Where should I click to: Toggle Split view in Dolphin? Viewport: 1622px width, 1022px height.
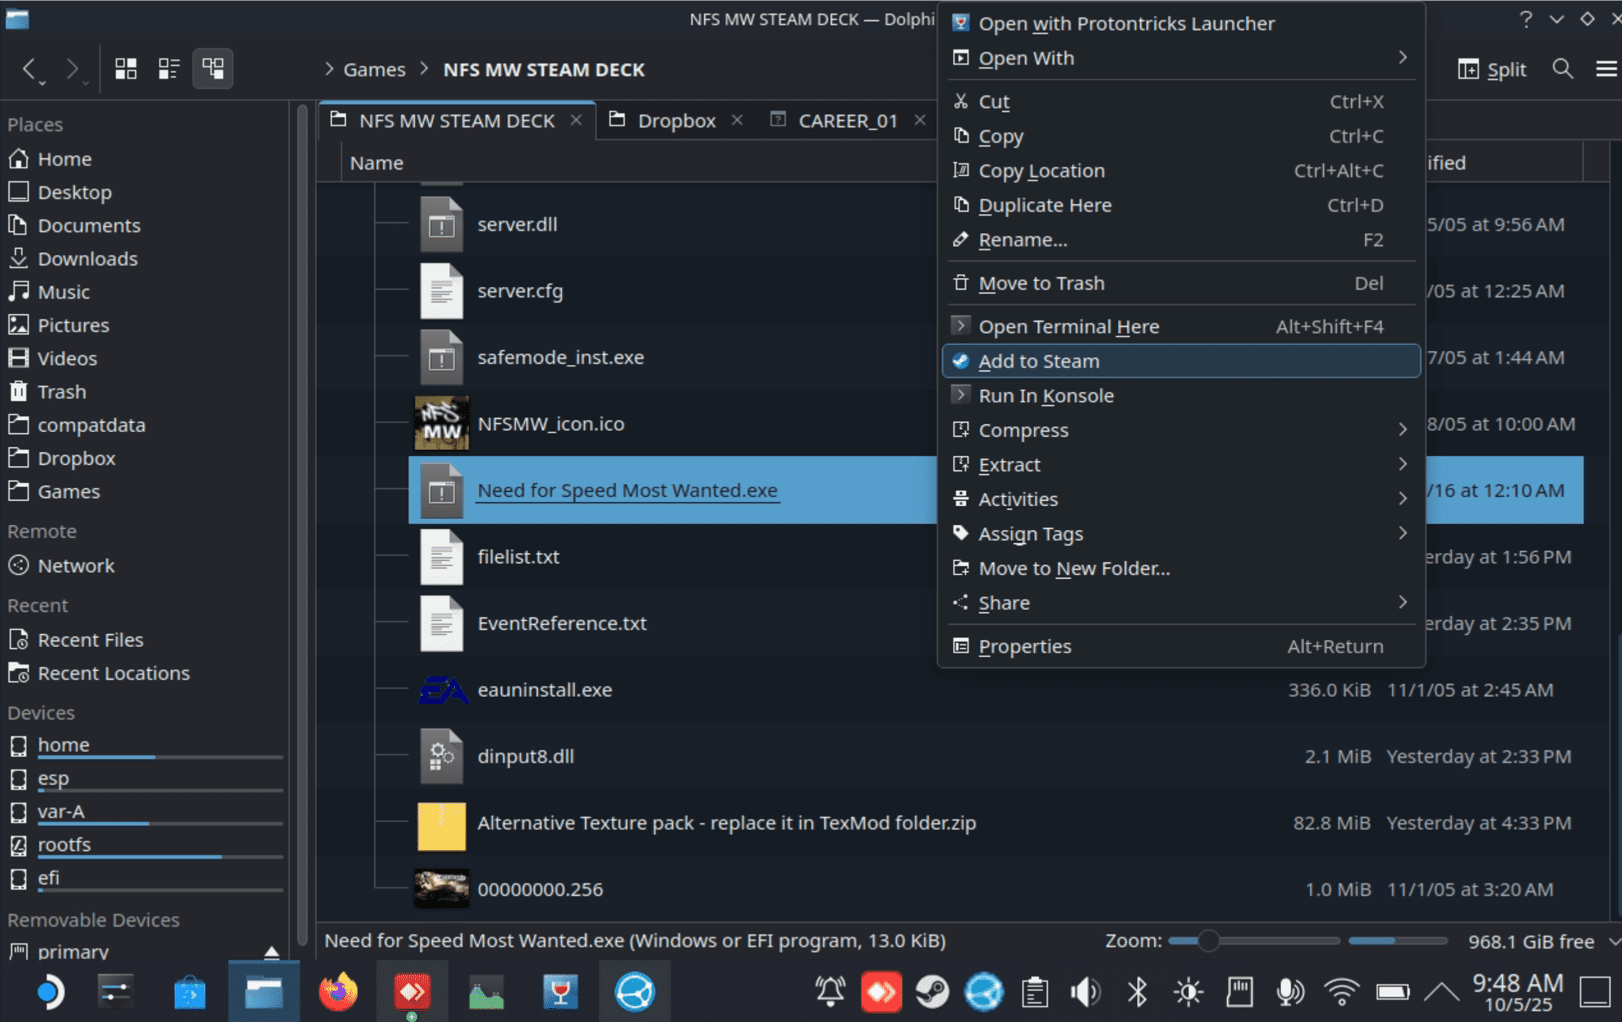coord(1492,69)
